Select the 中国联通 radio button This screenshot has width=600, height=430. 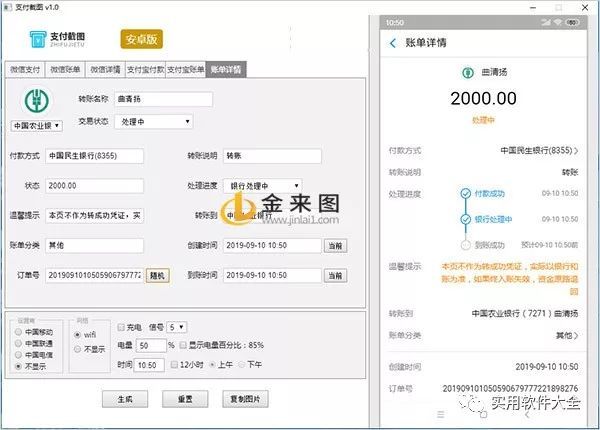[18, 343]
